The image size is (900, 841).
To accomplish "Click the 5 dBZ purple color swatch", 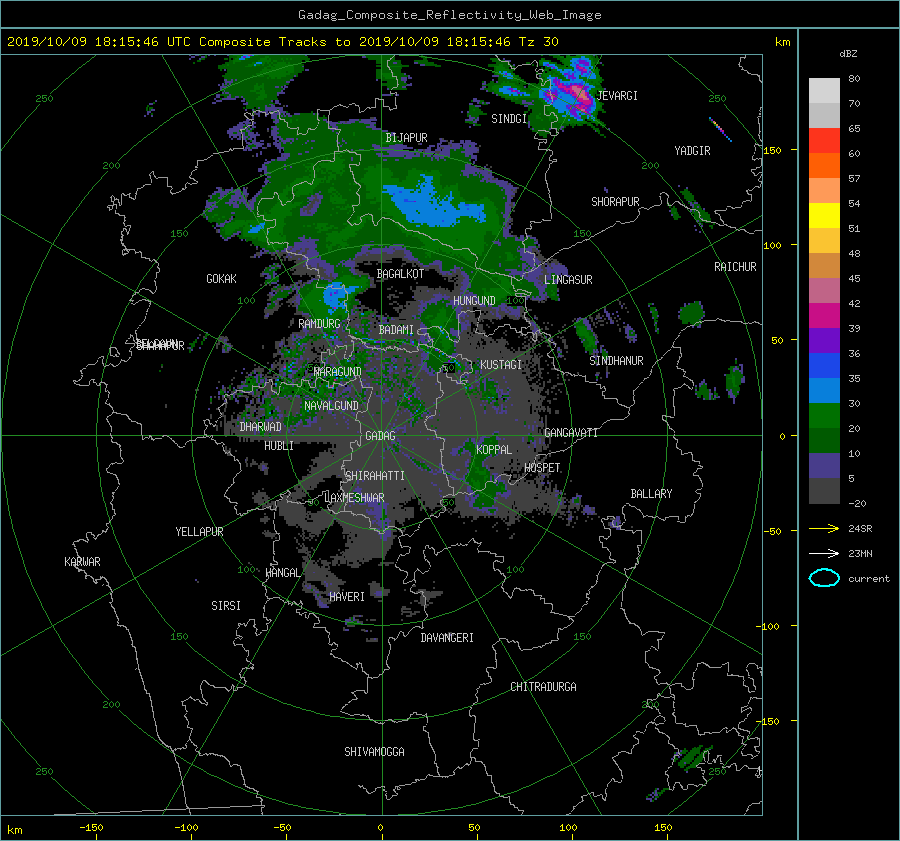I will tap(824, 466).
